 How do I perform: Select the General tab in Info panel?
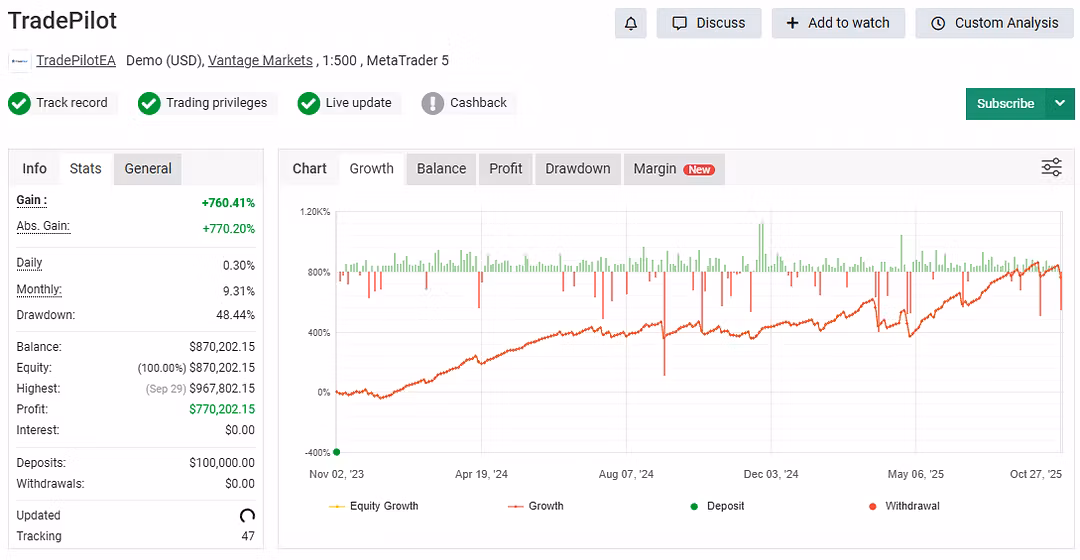click(x=148, y=169)
